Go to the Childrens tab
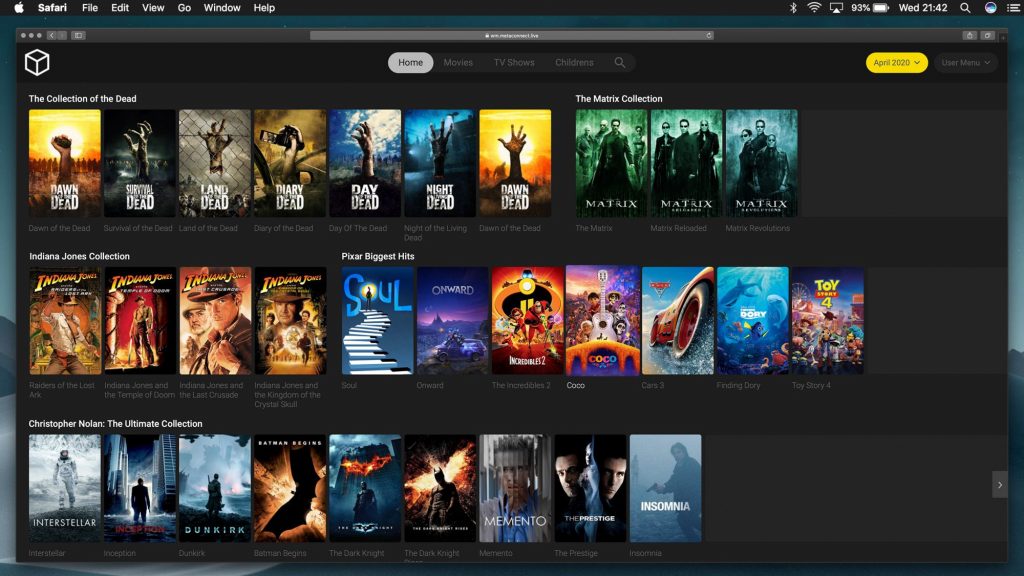This screenshot has height=576, width=1024. pyautogui.click(x=574, y=63)
